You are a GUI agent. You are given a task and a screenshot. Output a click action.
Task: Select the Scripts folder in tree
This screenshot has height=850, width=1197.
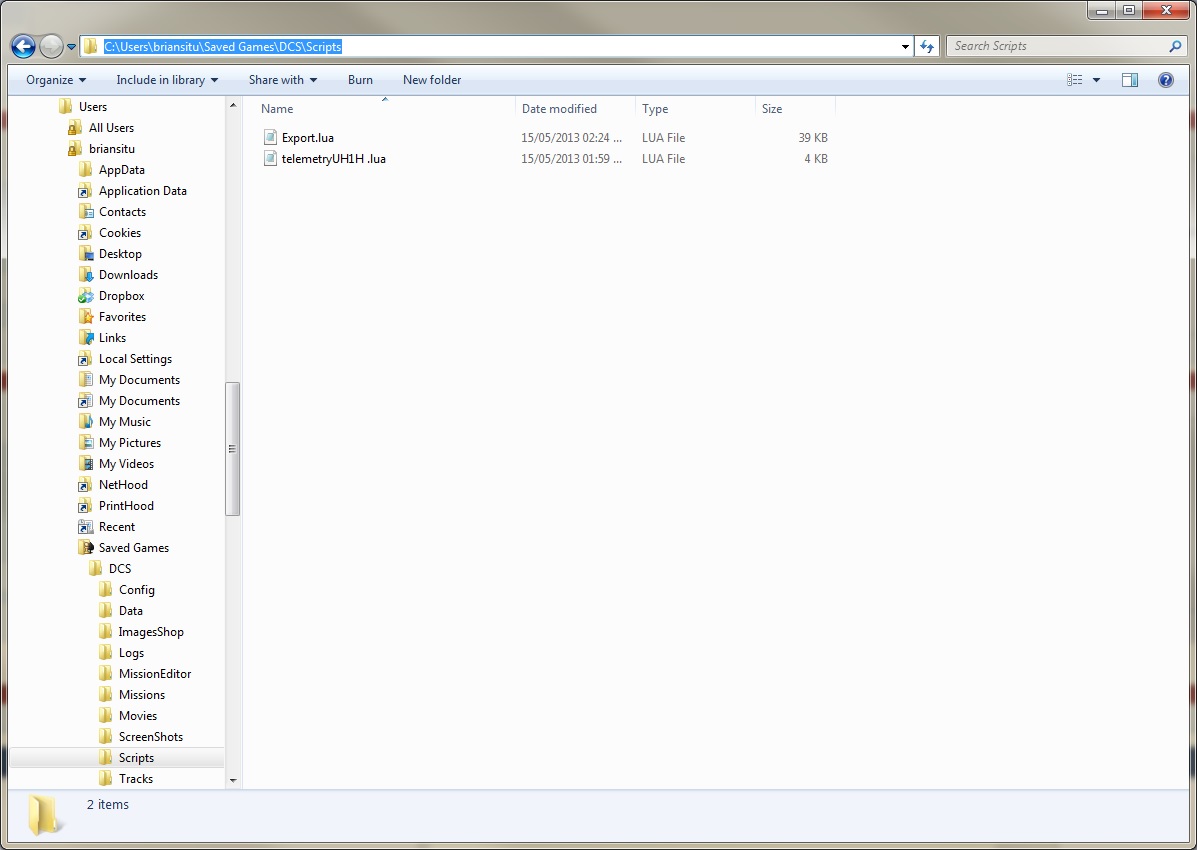136,758
